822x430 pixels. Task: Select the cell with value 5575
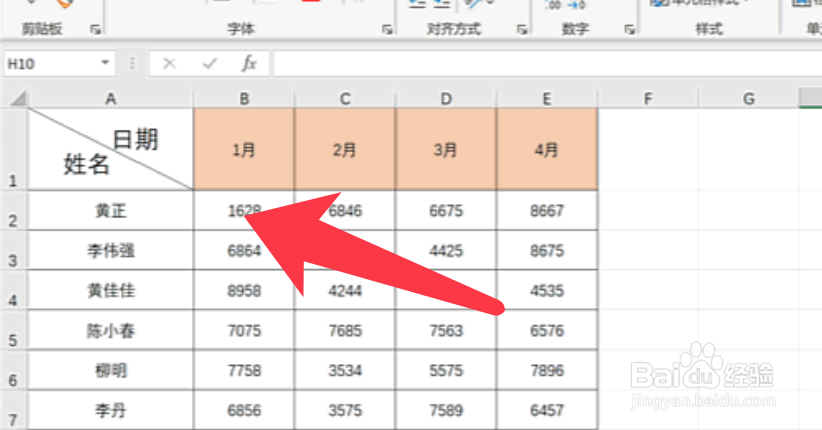[x=446, y=370]
